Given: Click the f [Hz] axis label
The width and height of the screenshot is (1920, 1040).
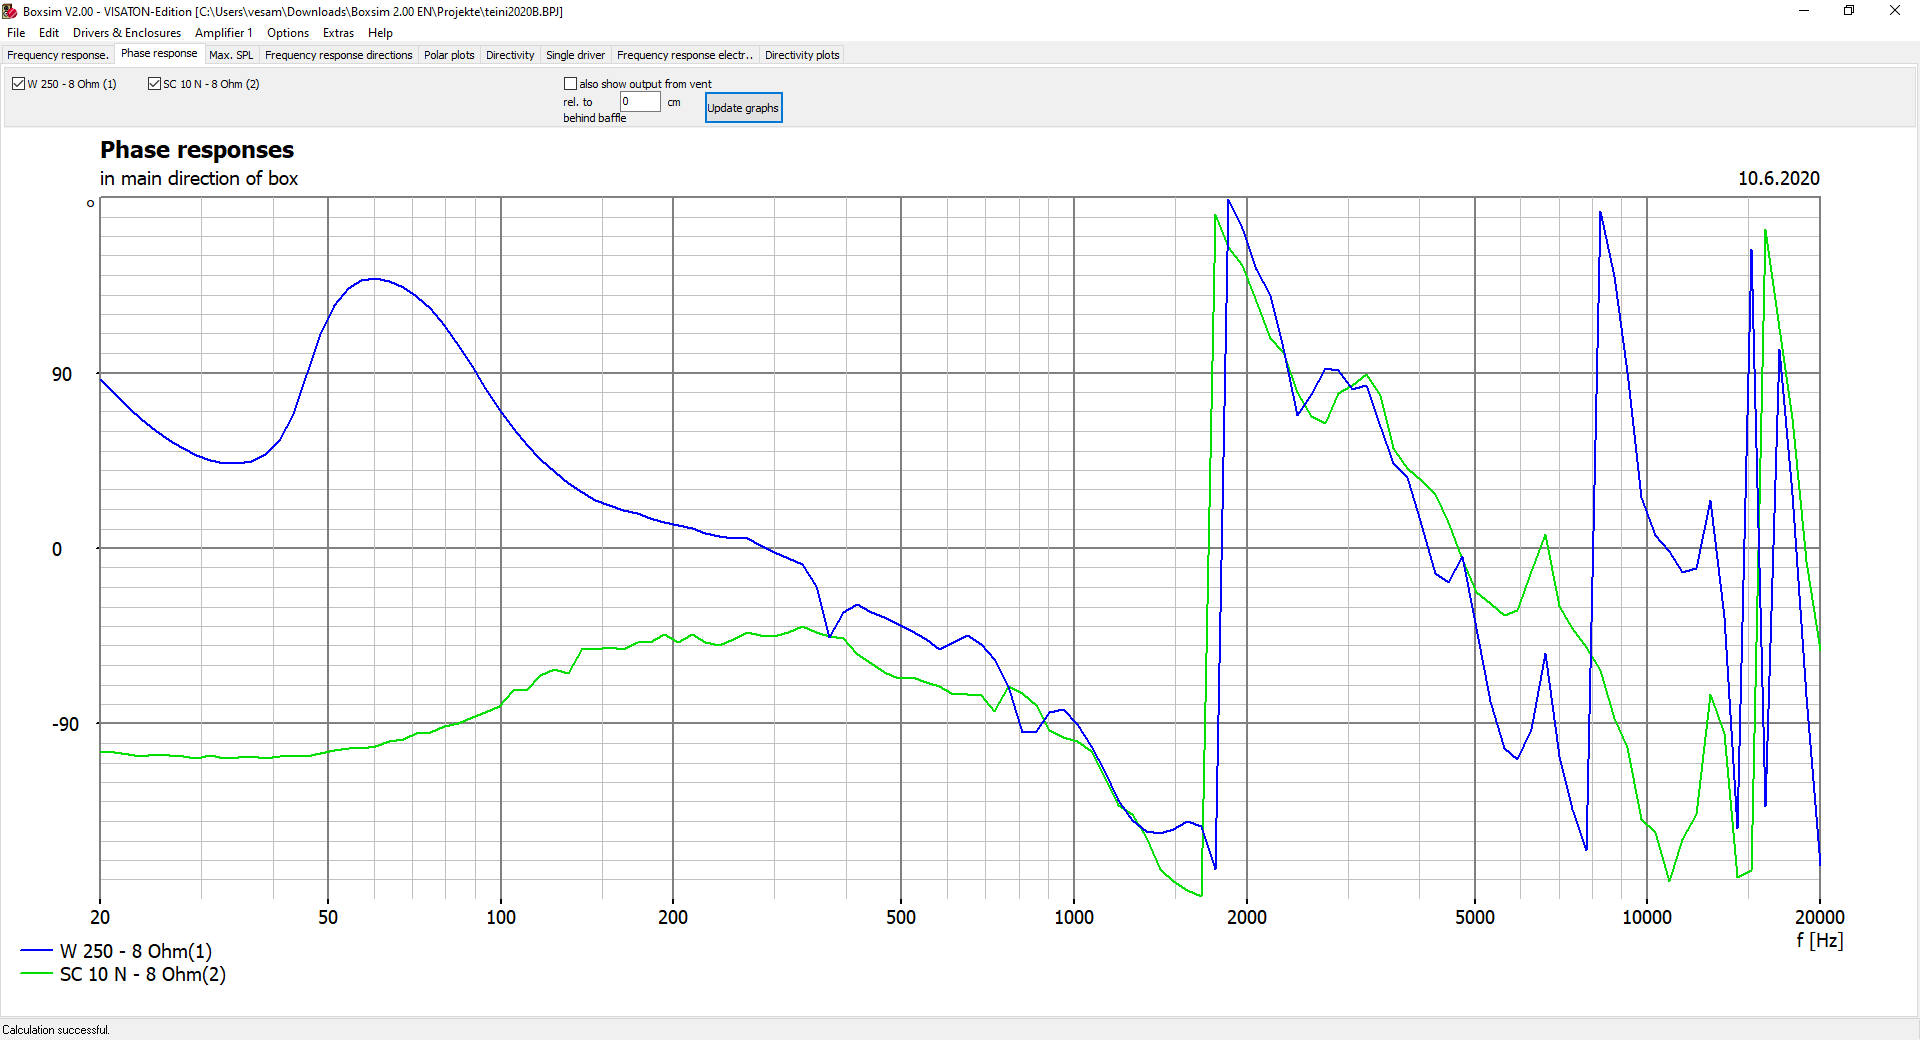Looking at the screenshot, I should 1819,940.
